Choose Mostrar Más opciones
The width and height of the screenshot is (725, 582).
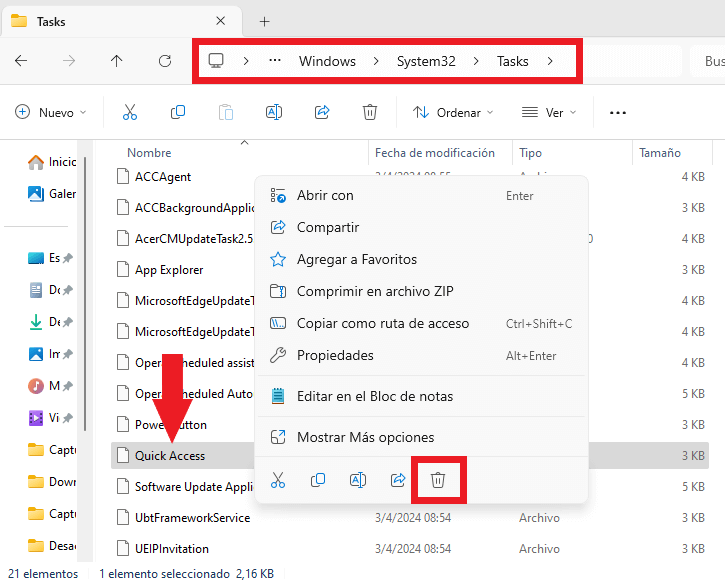tap(421, 437)
